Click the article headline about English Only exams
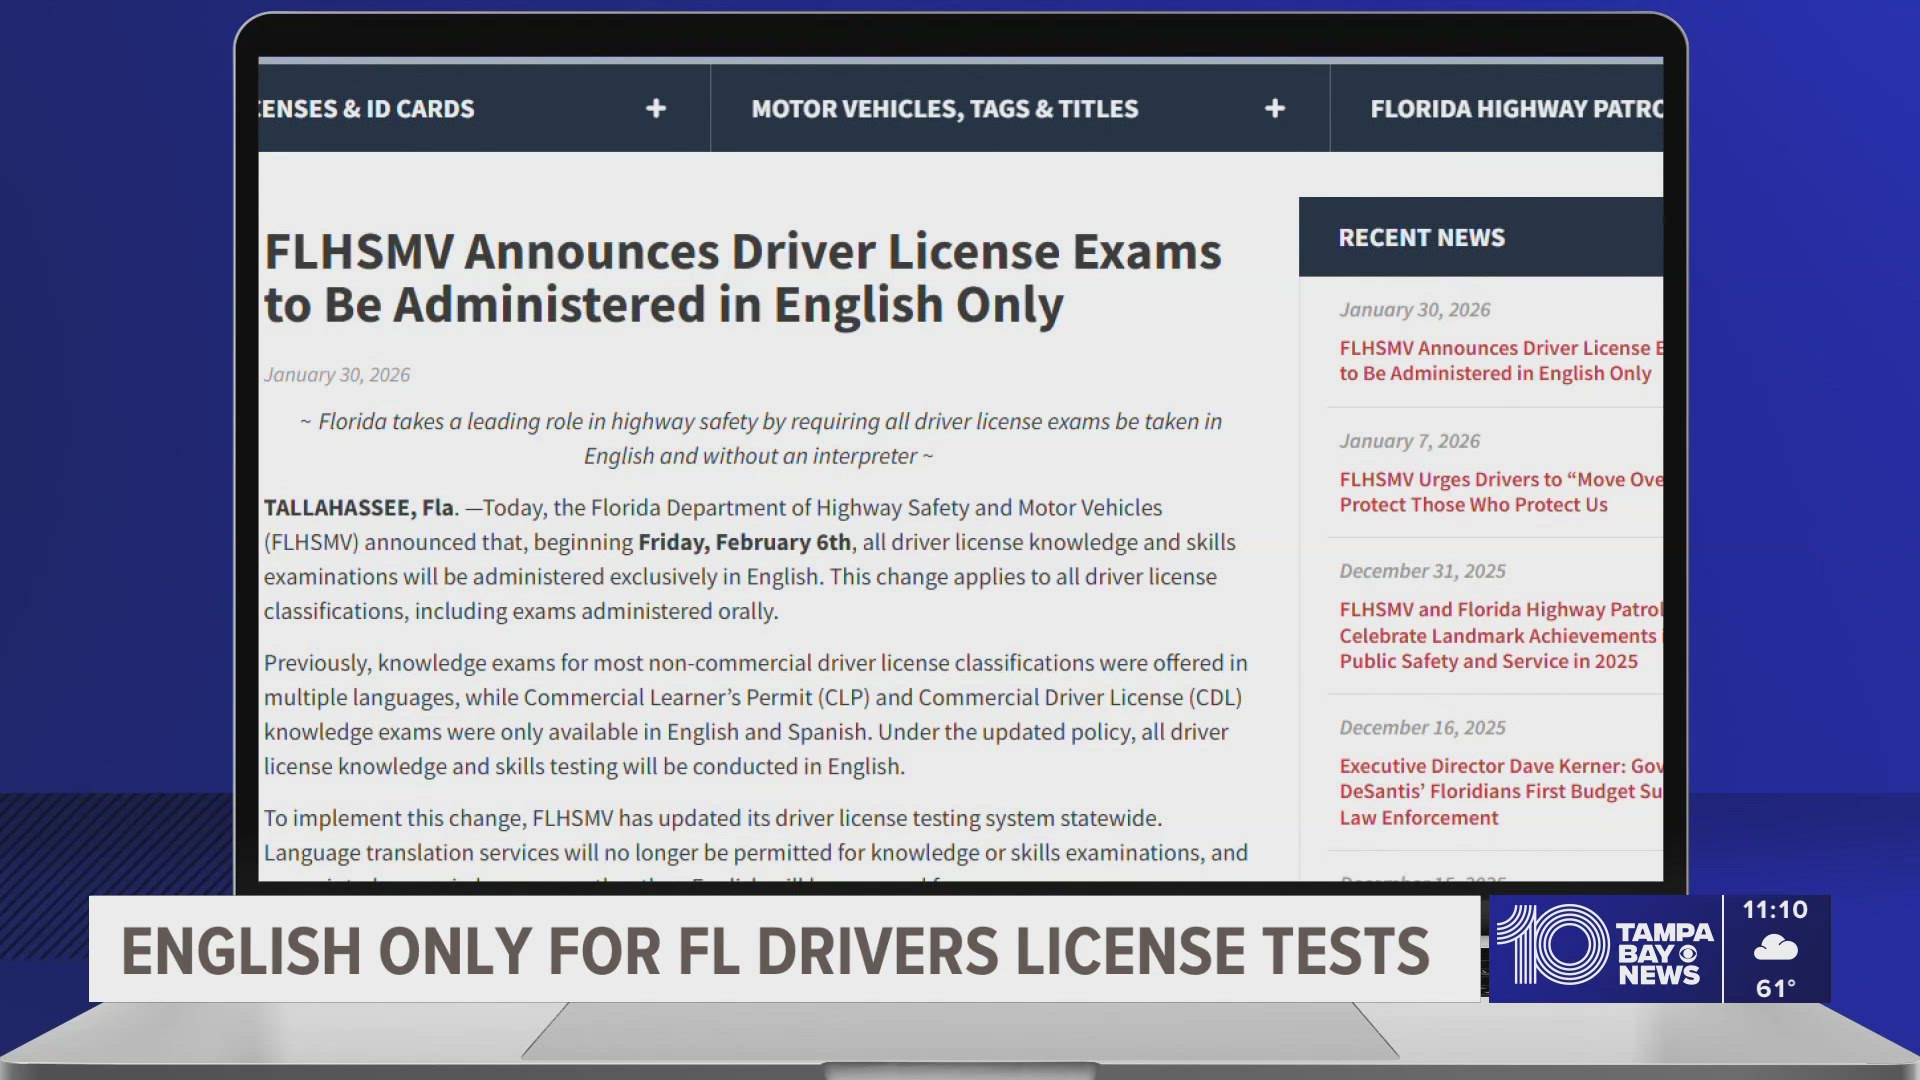The image size is (1920, 1080). [x=741, y=278]
